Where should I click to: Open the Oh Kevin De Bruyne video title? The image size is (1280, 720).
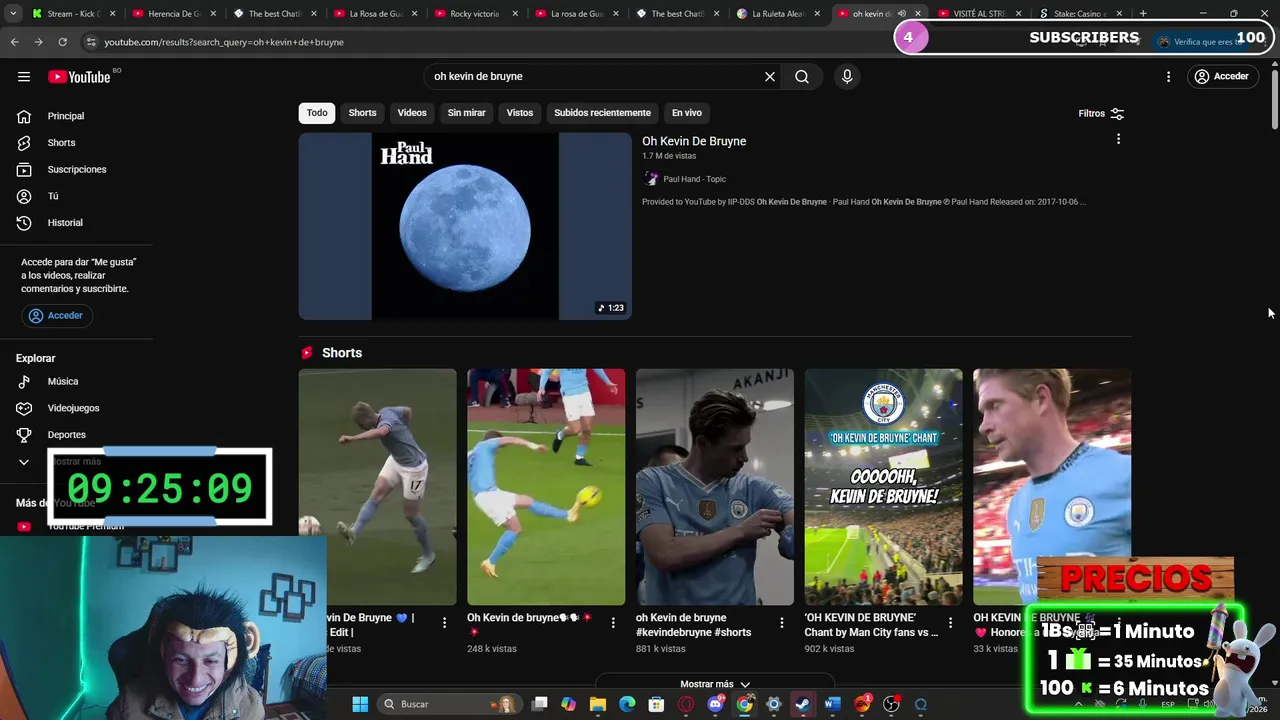[x=694, y=141]
